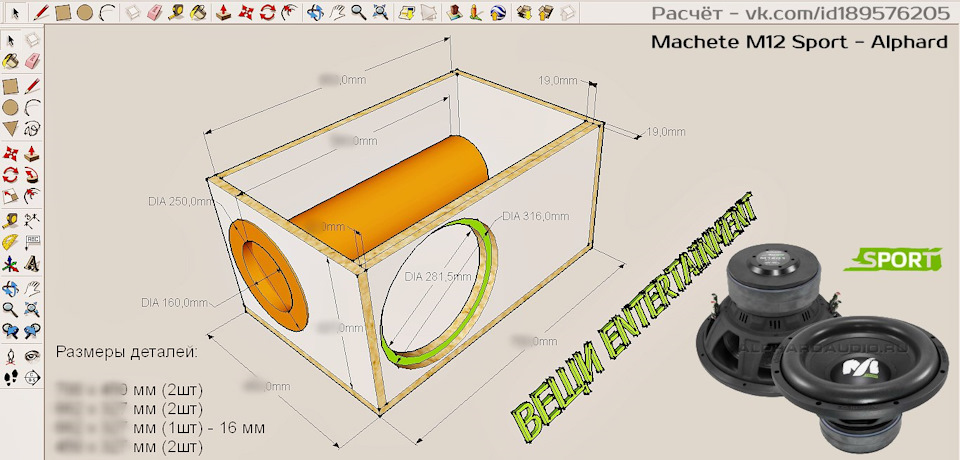Select the Rectangle tool in the top toolbar
The width and height of the screenshot is (960, 460).
(x=62, y=12)
